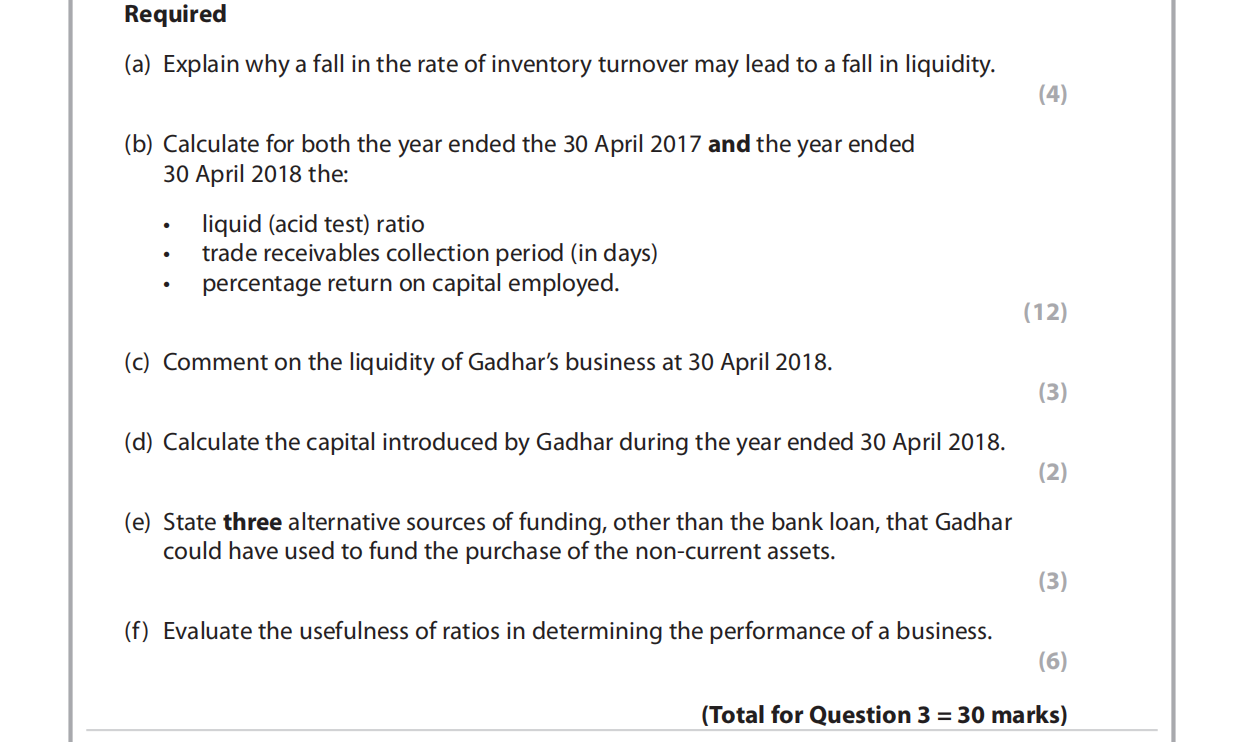The image size is (1248, 742).
Task: Click the "(c)" question label
Action: [x=137, y=363]
